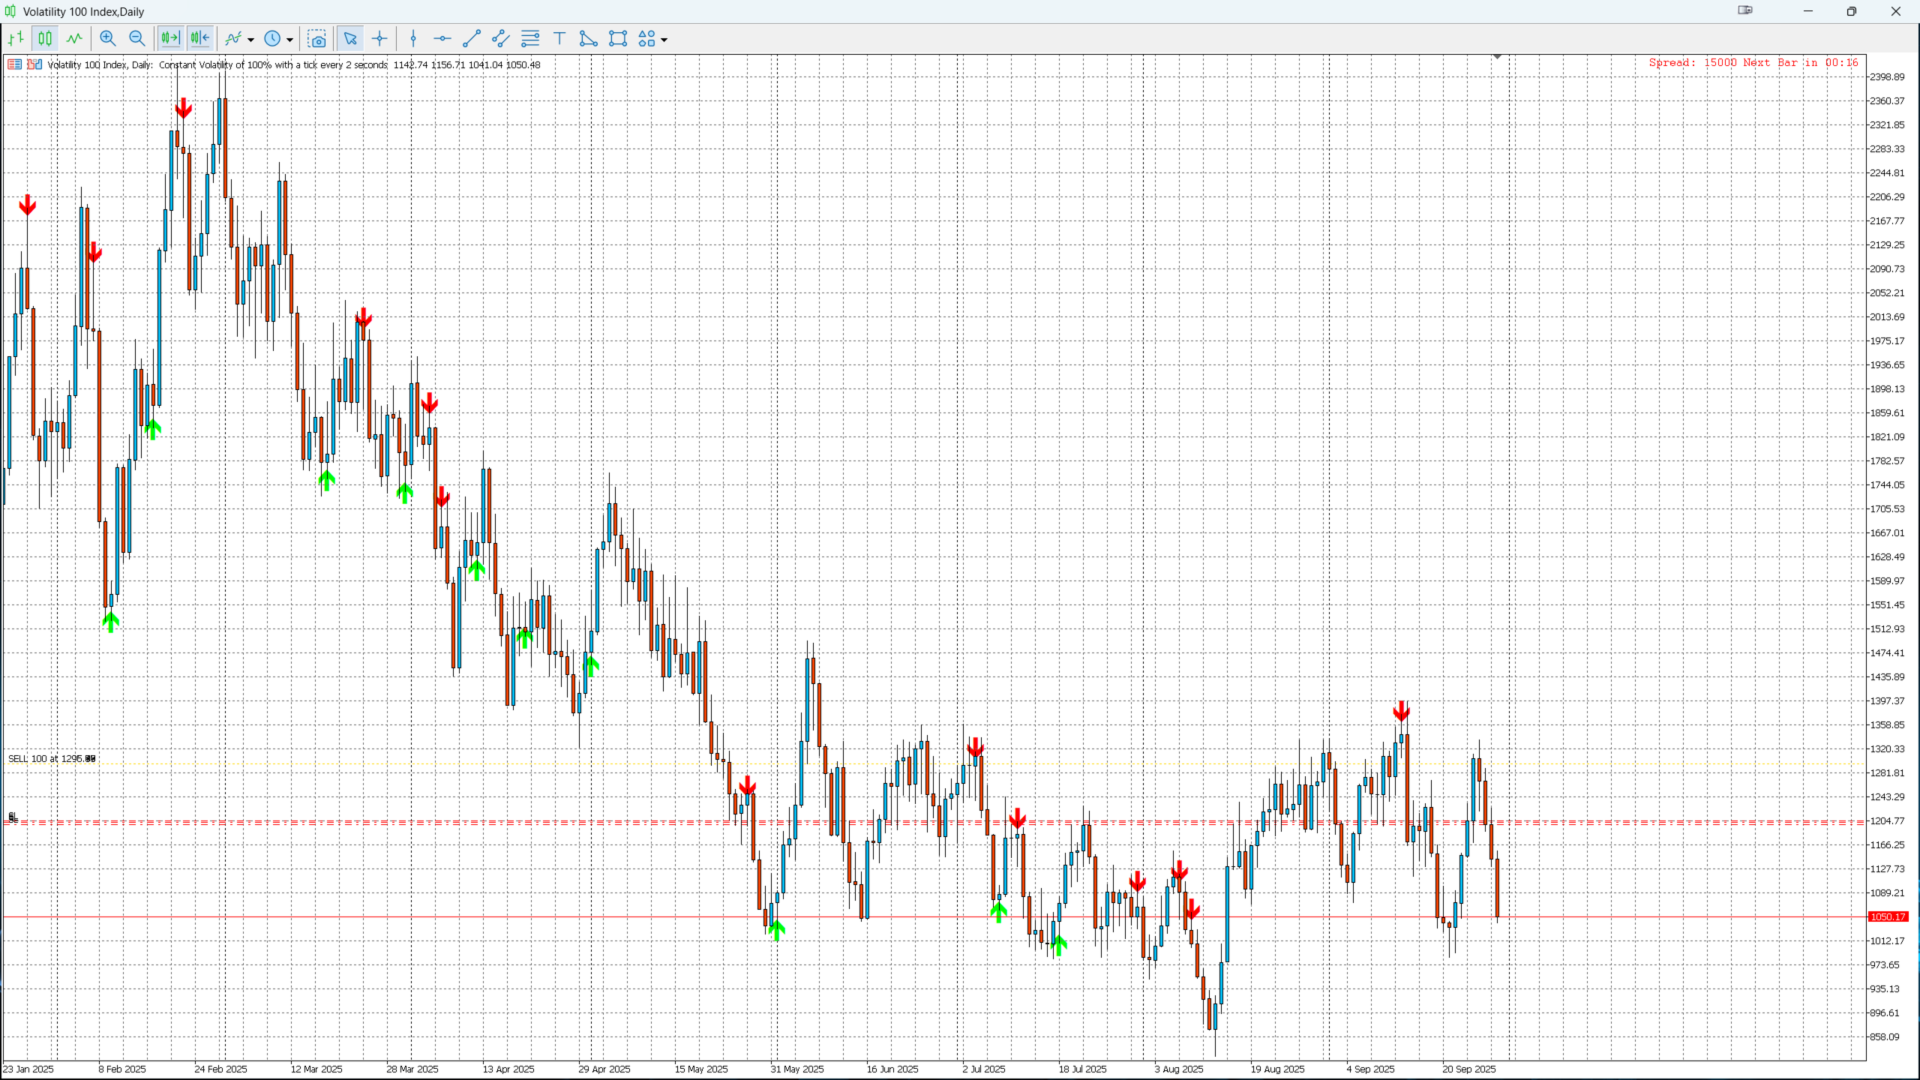Switch to bar chart display

16,39
